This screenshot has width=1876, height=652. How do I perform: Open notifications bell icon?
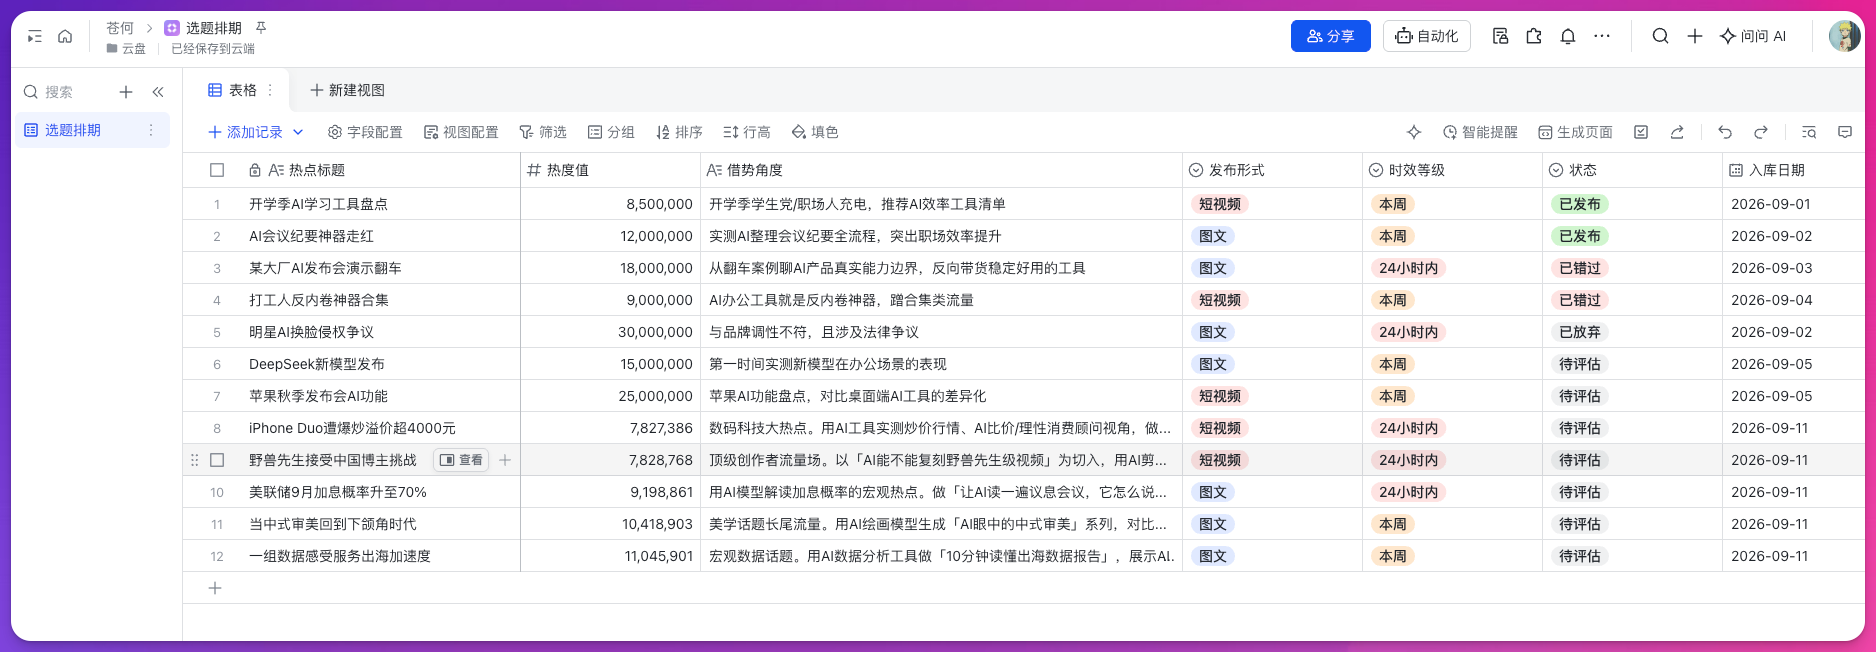[1568, 36]
